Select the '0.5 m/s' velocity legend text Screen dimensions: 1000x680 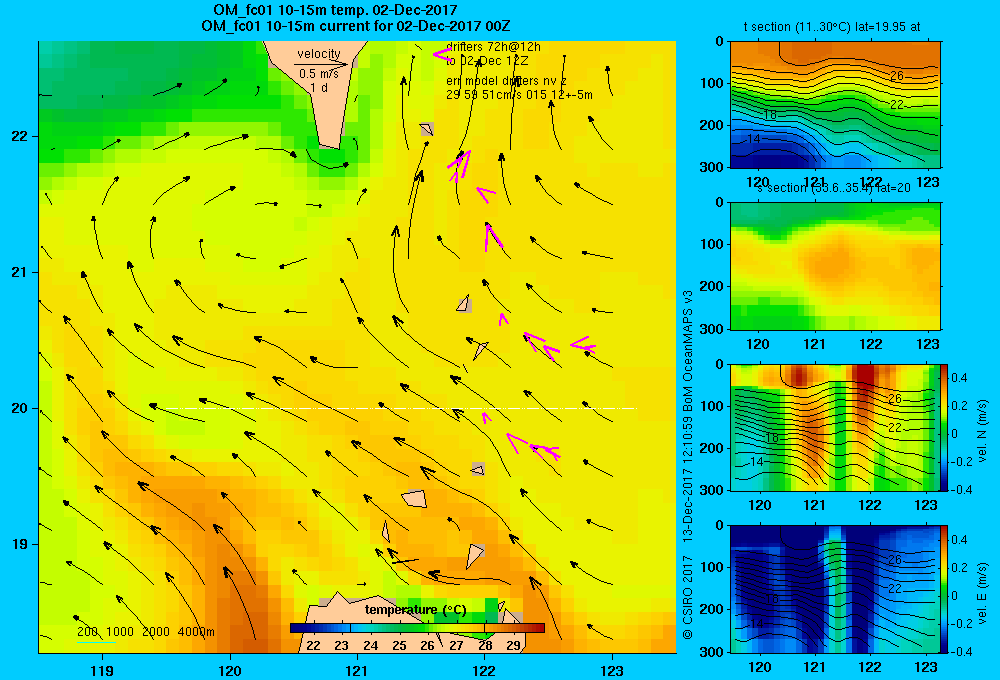(x=319, y=74)
